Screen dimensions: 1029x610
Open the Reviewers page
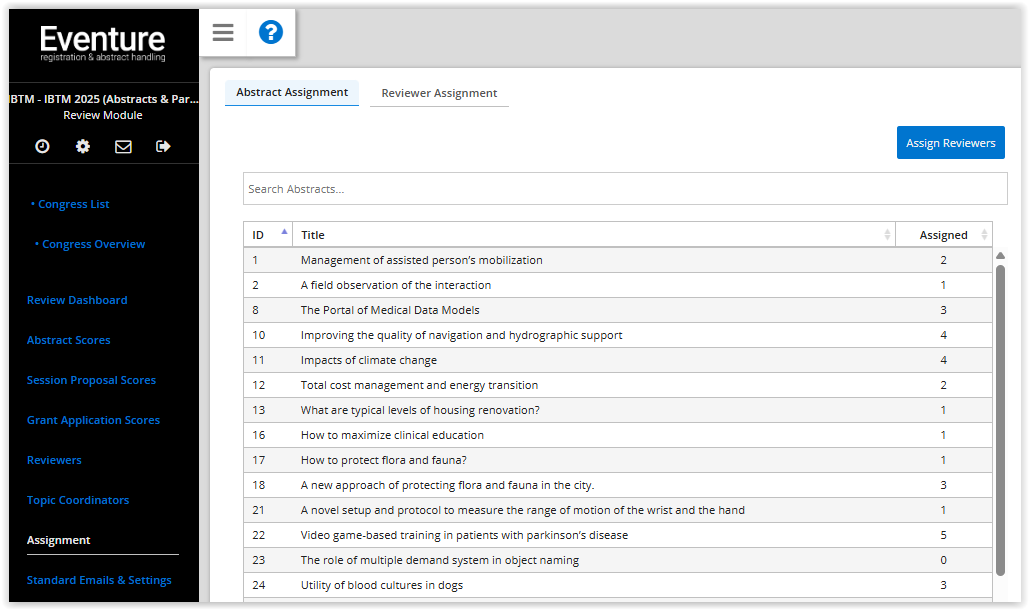point(54,460)
